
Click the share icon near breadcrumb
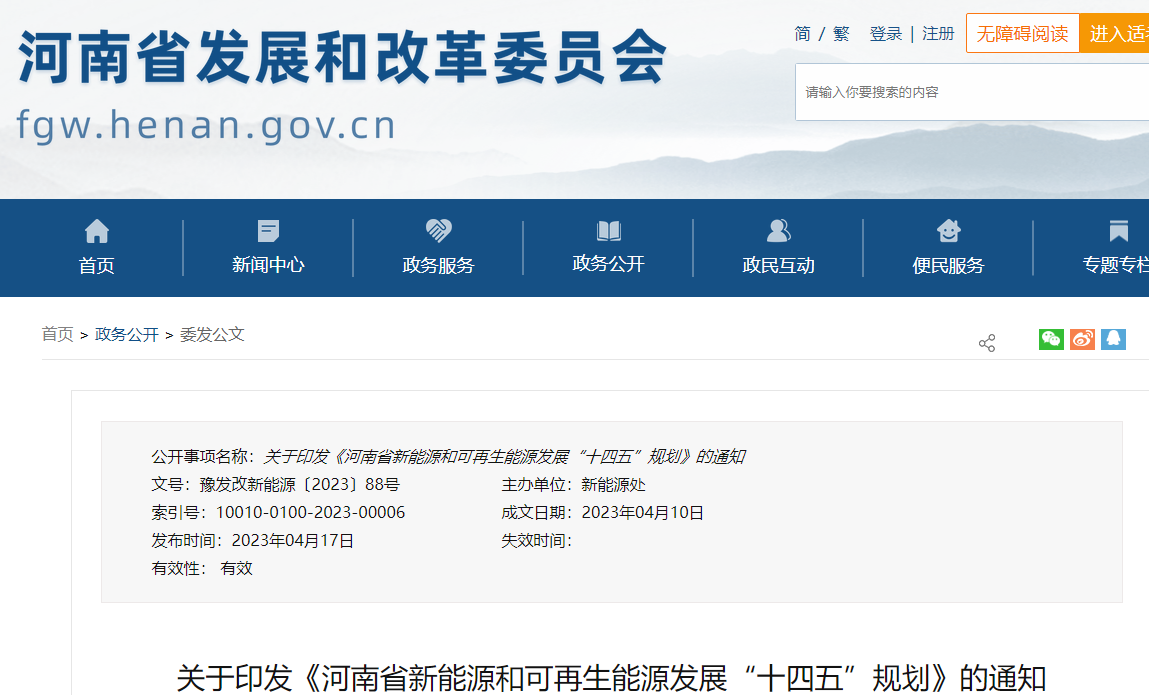coord(987,343)
